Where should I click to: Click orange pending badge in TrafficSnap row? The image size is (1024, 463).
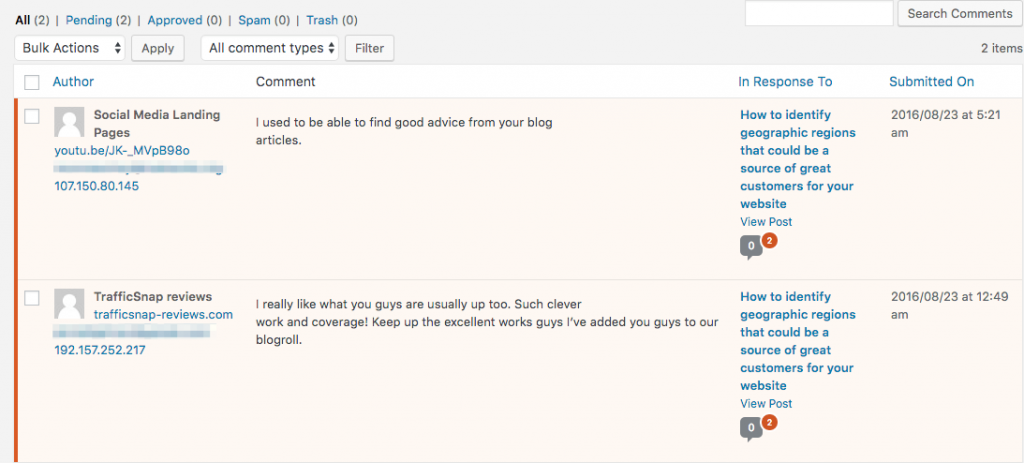click(x=769, y=423)
